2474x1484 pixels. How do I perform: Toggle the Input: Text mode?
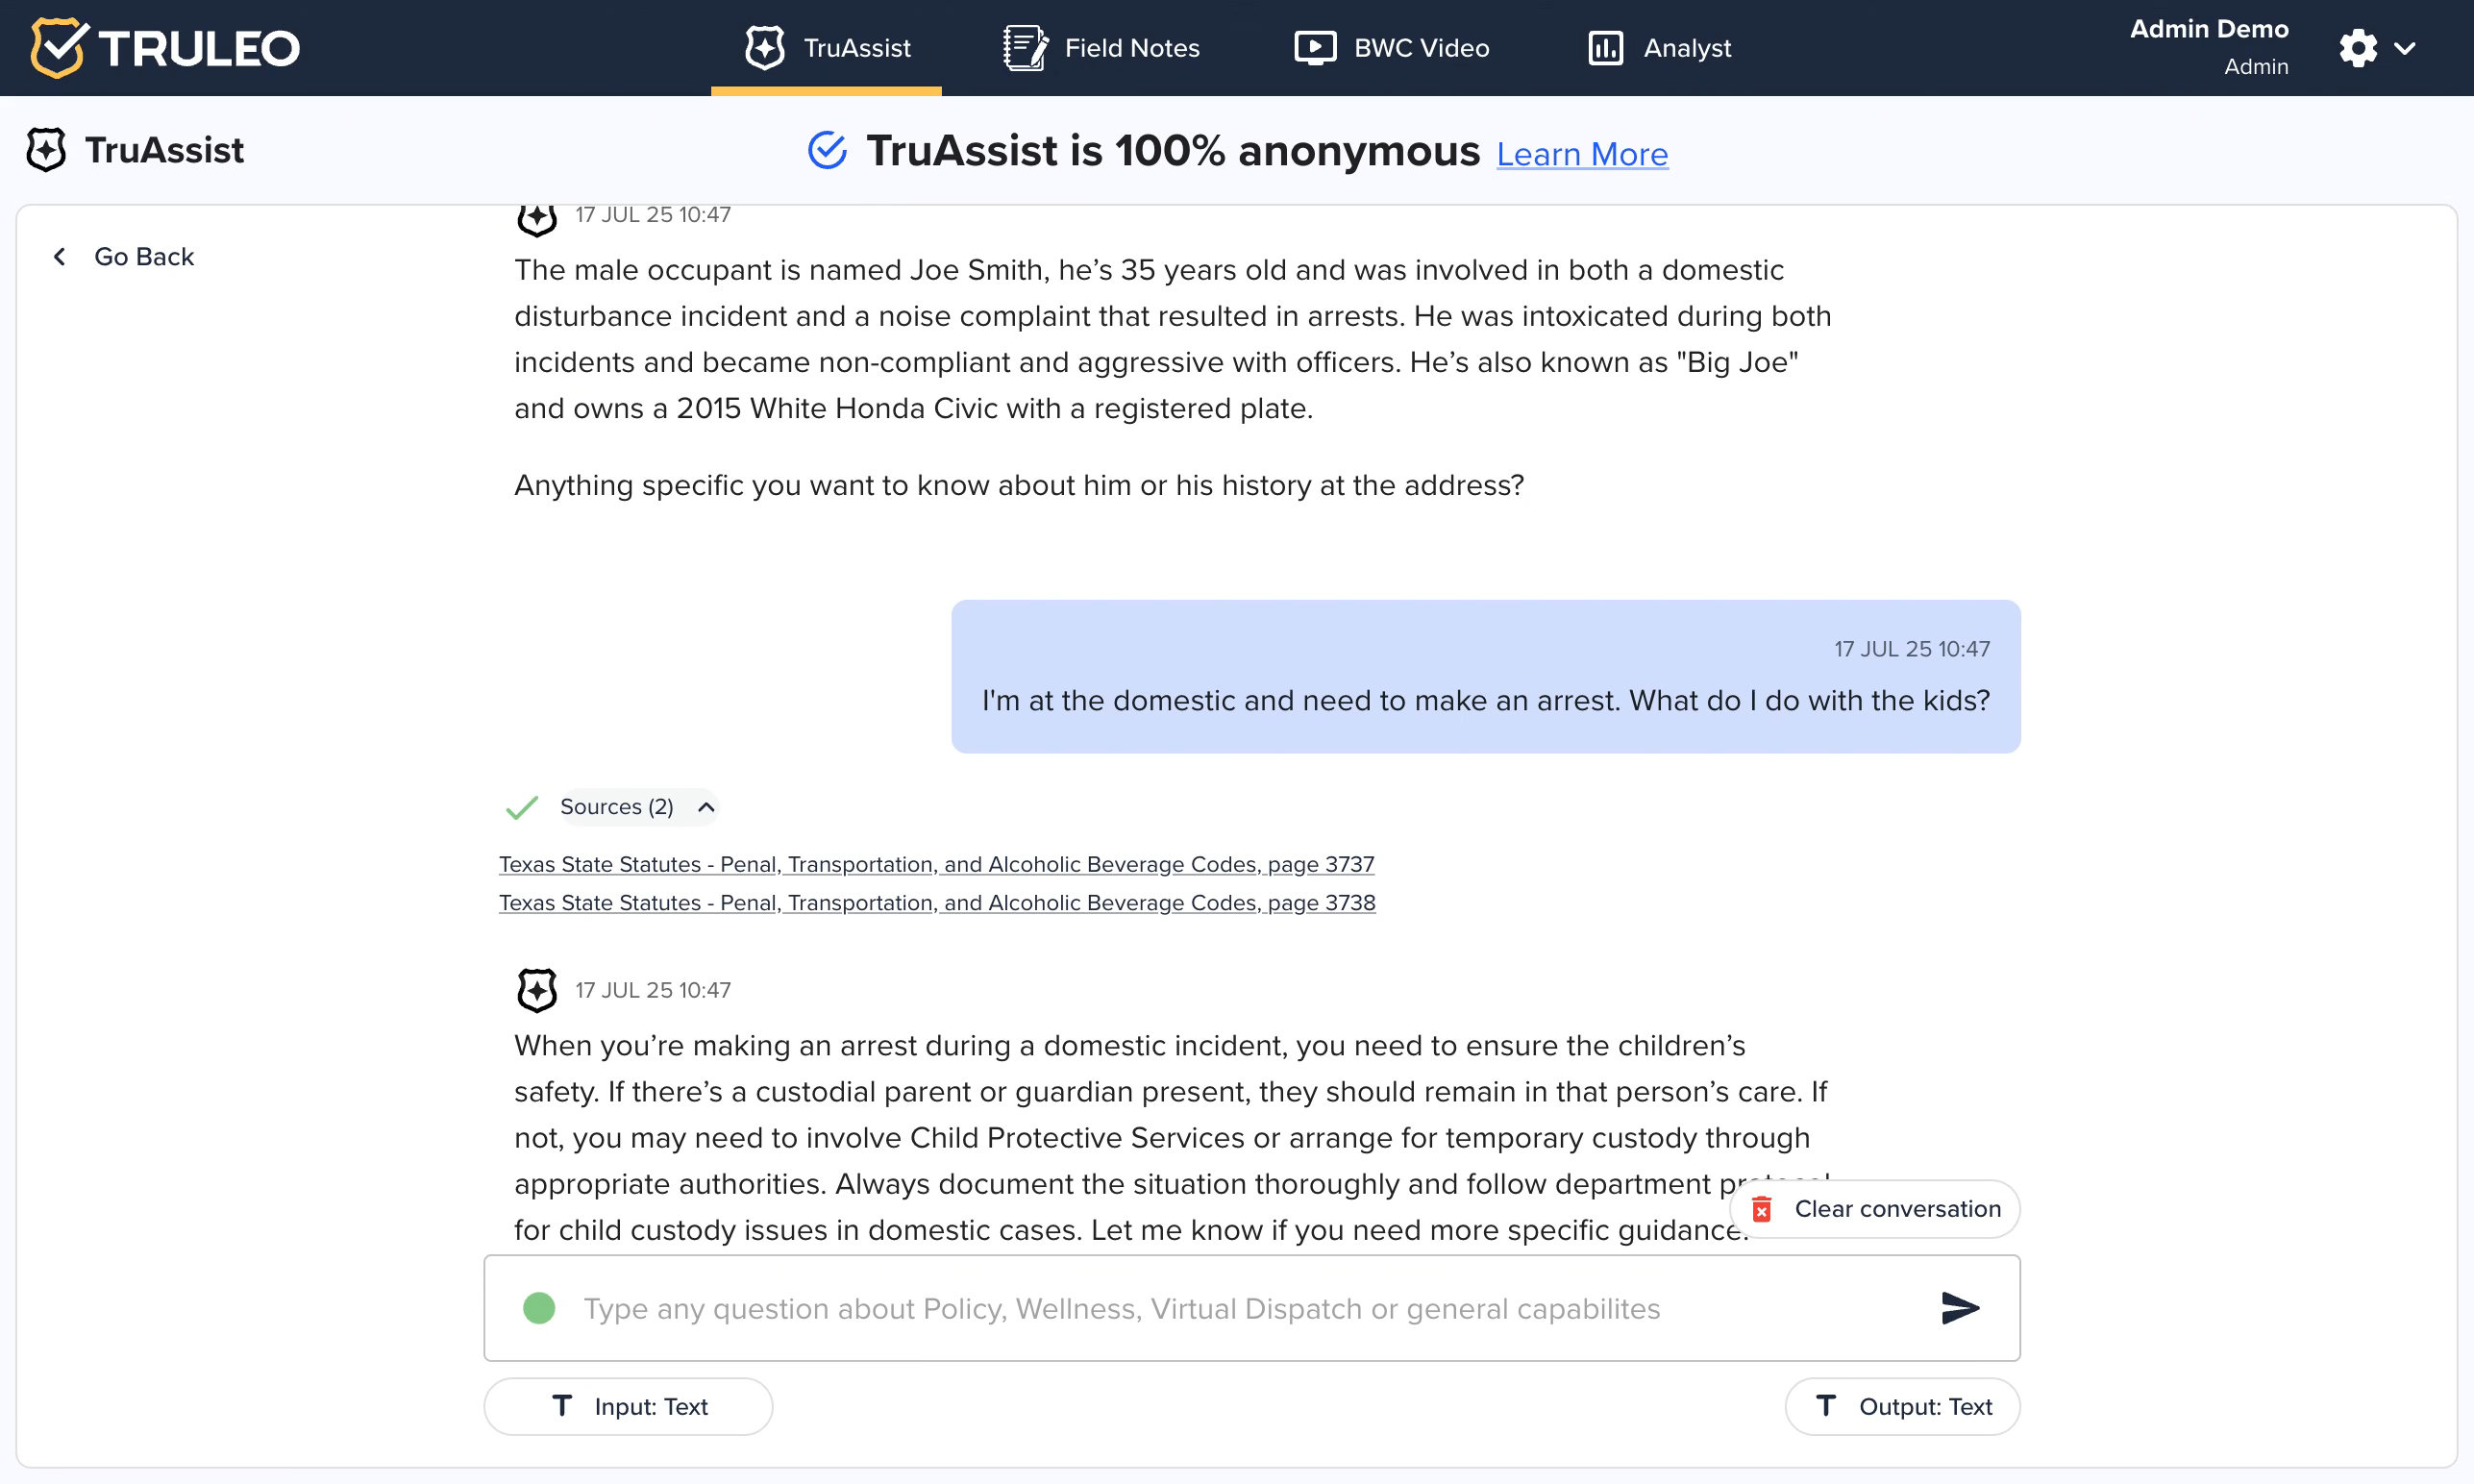[628, 1406]
